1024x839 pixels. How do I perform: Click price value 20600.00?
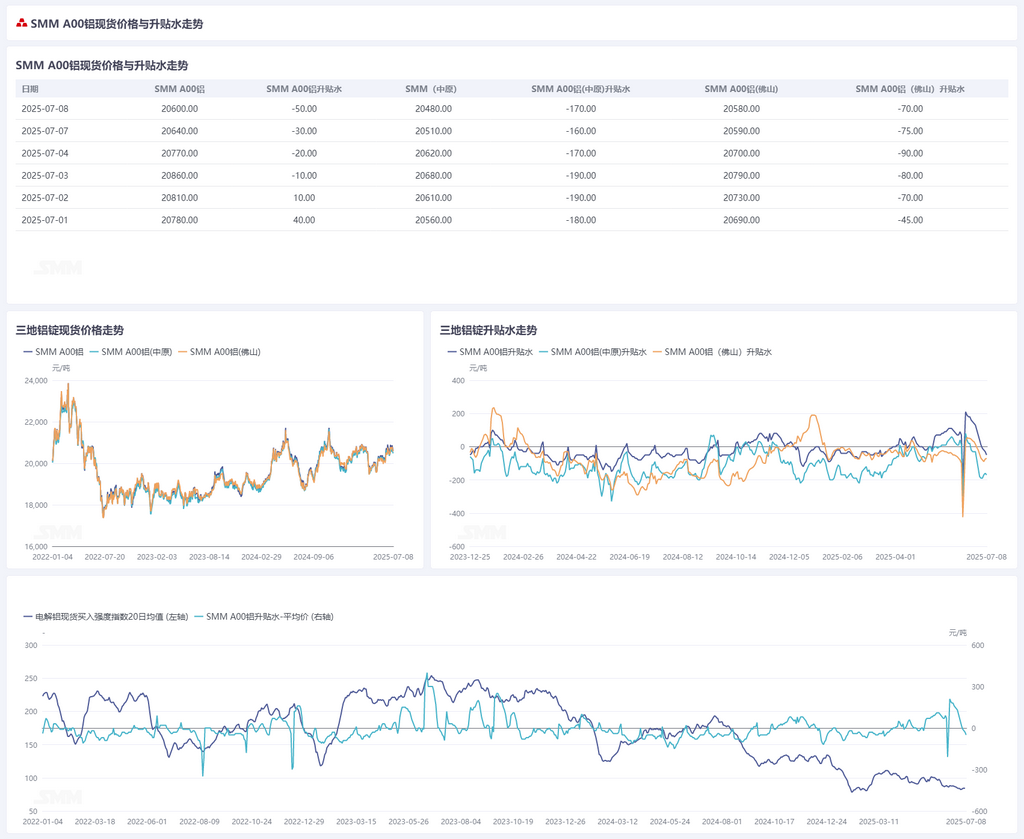[x=180, y=109]
